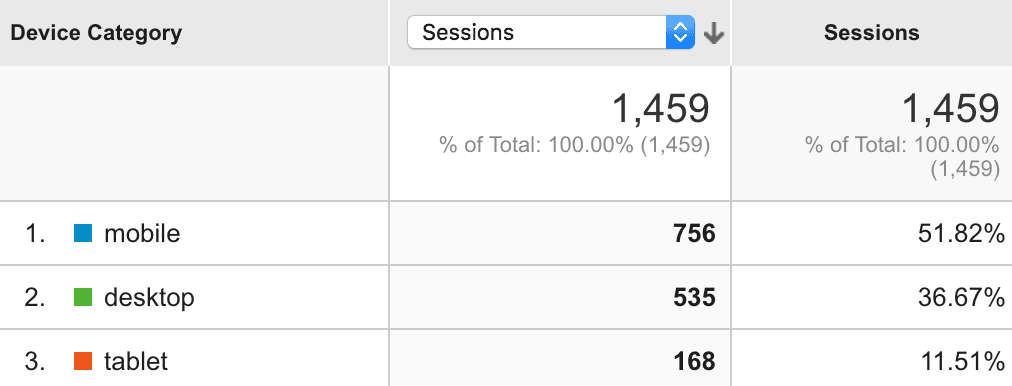Select the desktop device category row
Viewport: 1012px width, 386px height.
click(x=506, y=298)
